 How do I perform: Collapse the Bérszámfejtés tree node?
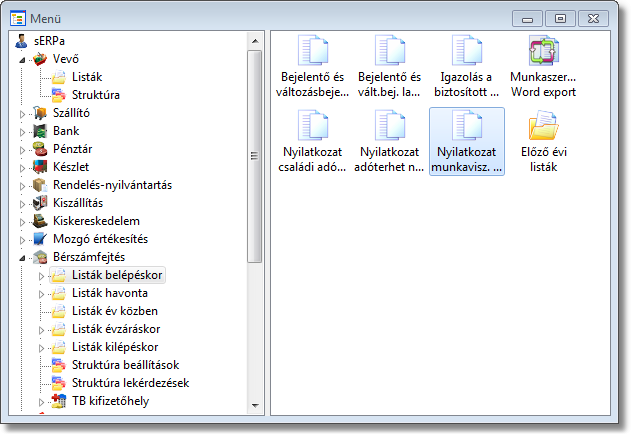coord(23,258)
